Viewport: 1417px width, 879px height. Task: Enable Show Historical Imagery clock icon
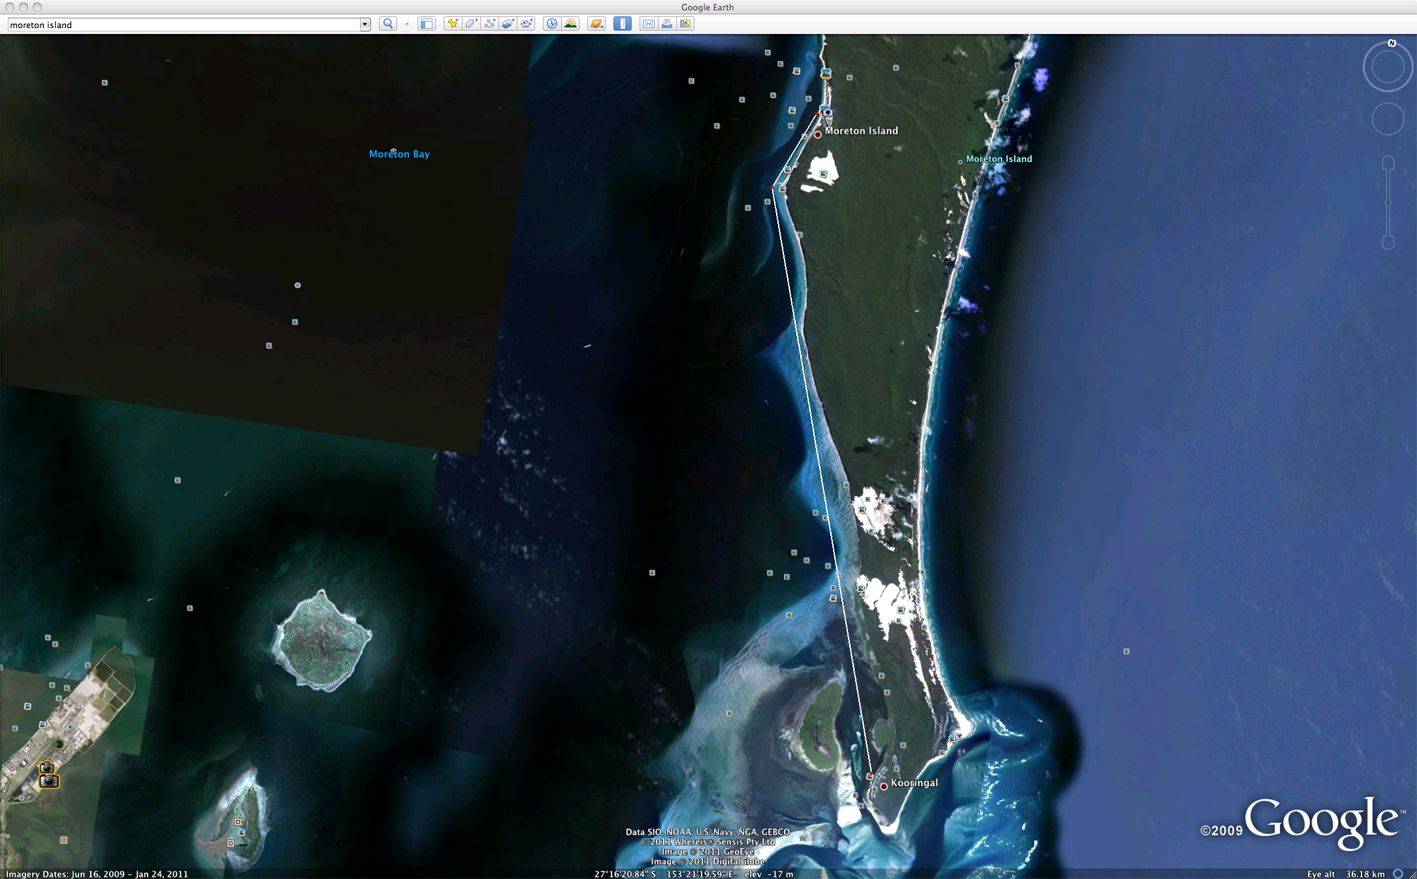point(551,23)
